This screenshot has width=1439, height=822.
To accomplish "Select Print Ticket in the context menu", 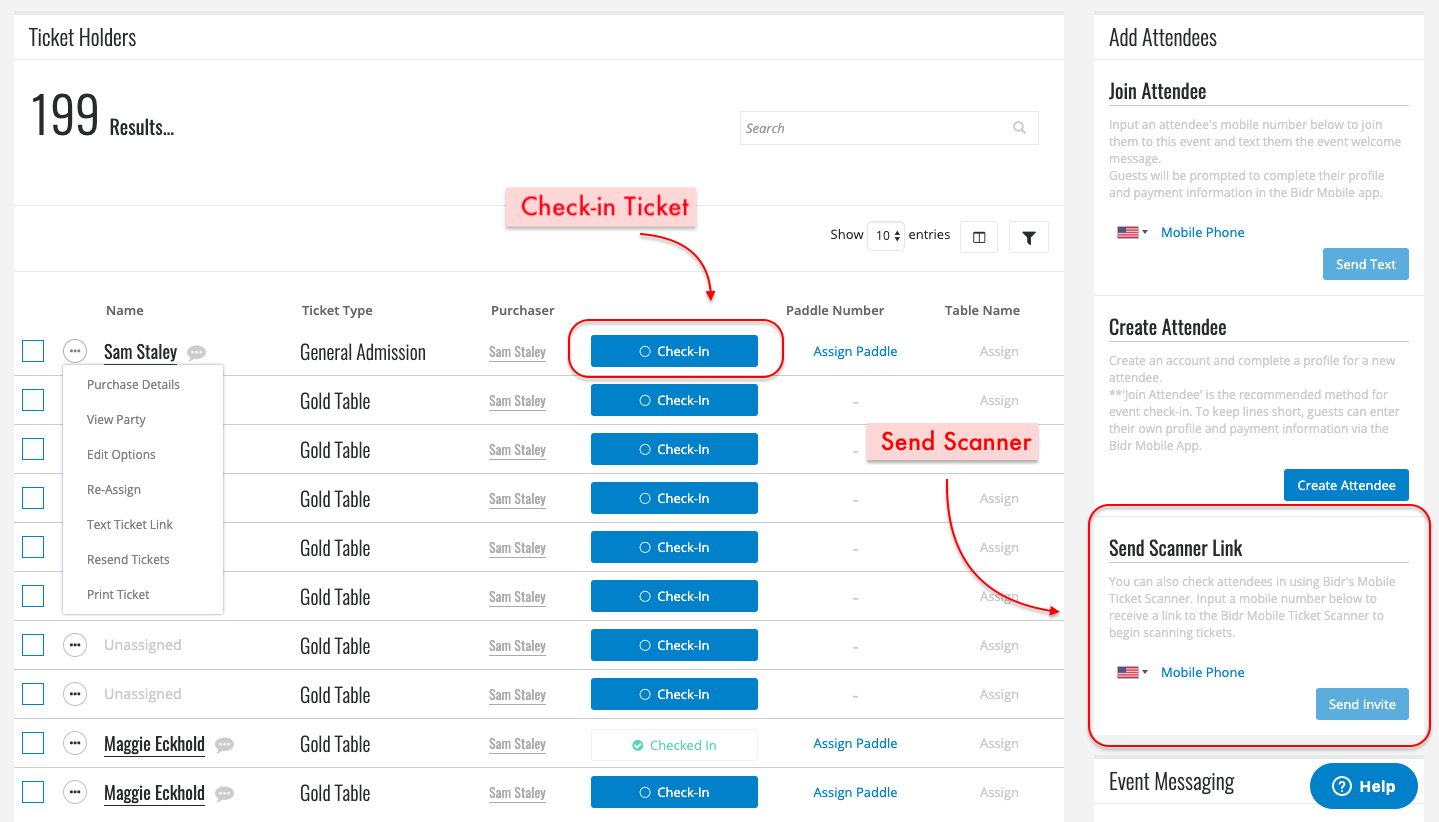I will (118, 595).
